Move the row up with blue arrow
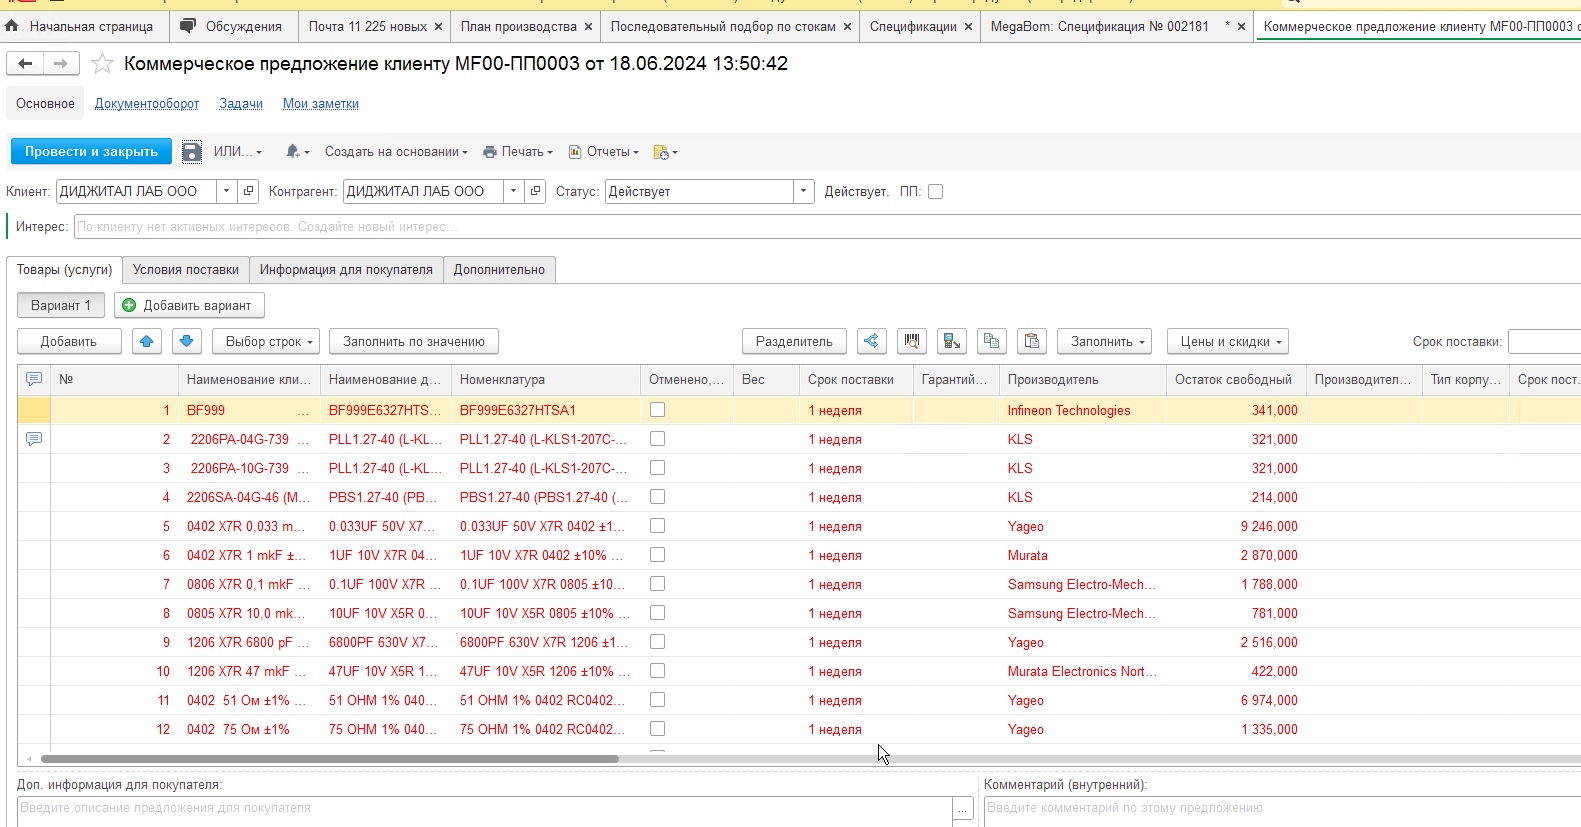1581x827 pixels. coord(147,341)
